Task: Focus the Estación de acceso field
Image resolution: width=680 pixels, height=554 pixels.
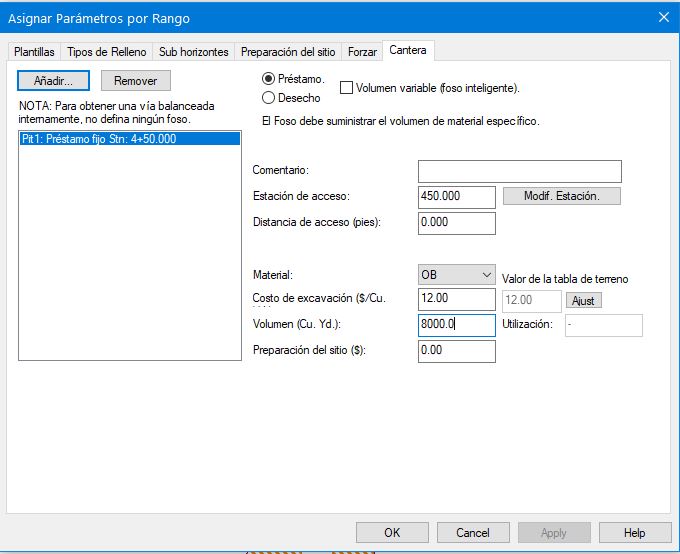Action: click(456, 197)
